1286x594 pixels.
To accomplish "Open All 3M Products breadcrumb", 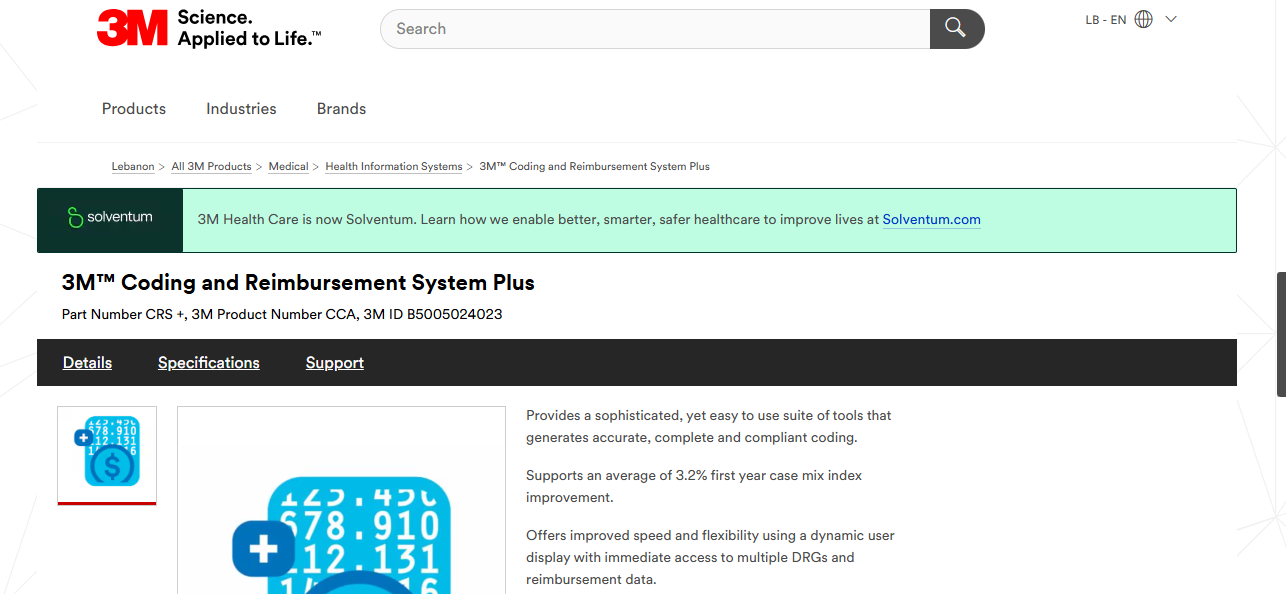I will [x=211, y=166].
